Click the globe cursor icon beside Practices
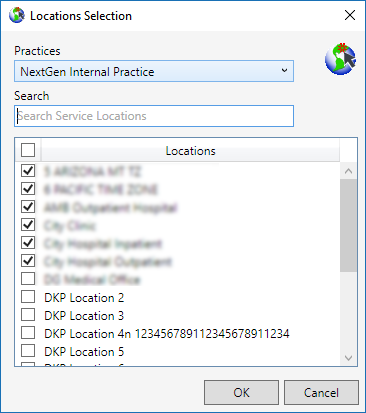 click(x=341, y=59)
